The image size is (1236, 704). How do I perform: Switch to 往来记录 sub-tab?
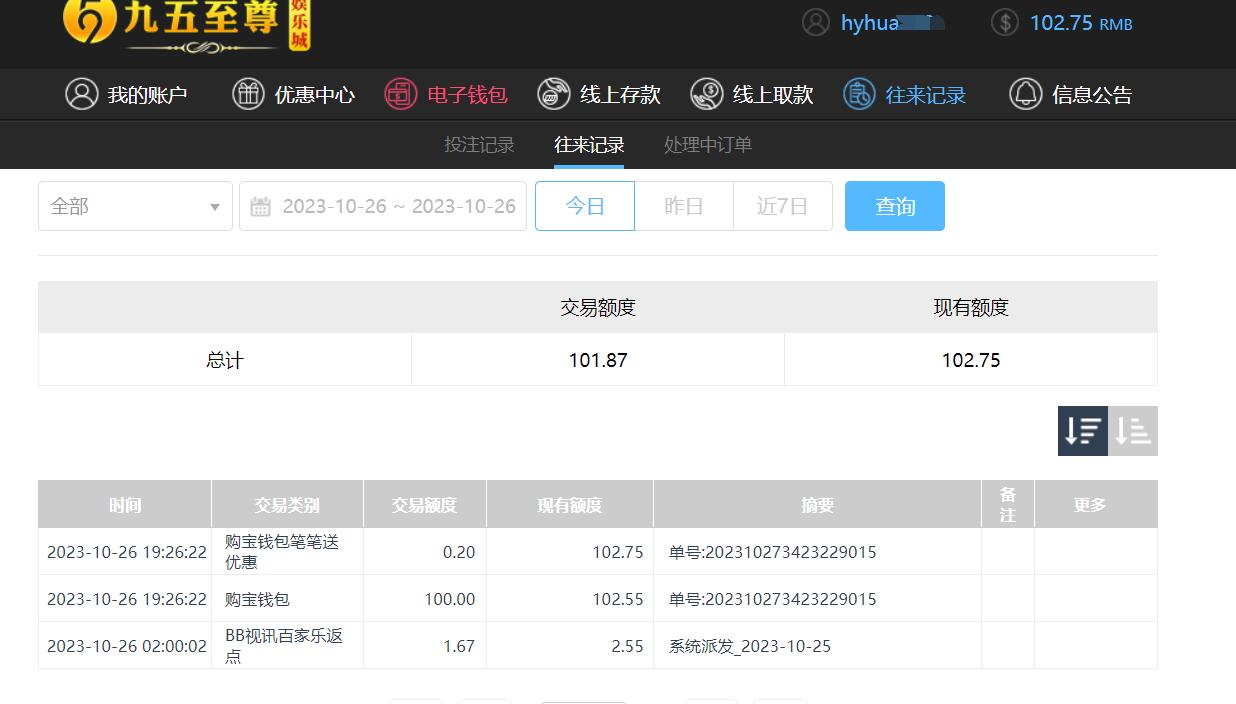[589, 145]
